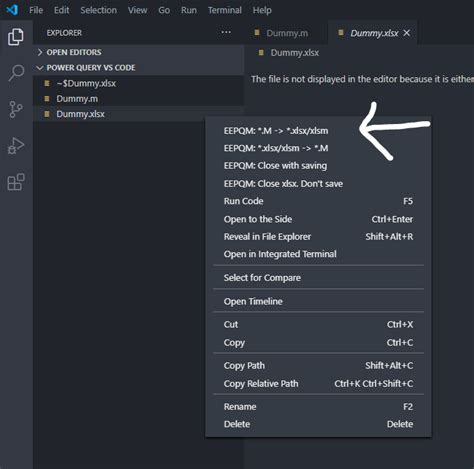Choose Open Timeline
474x469 pixels.
pos(318,301)
